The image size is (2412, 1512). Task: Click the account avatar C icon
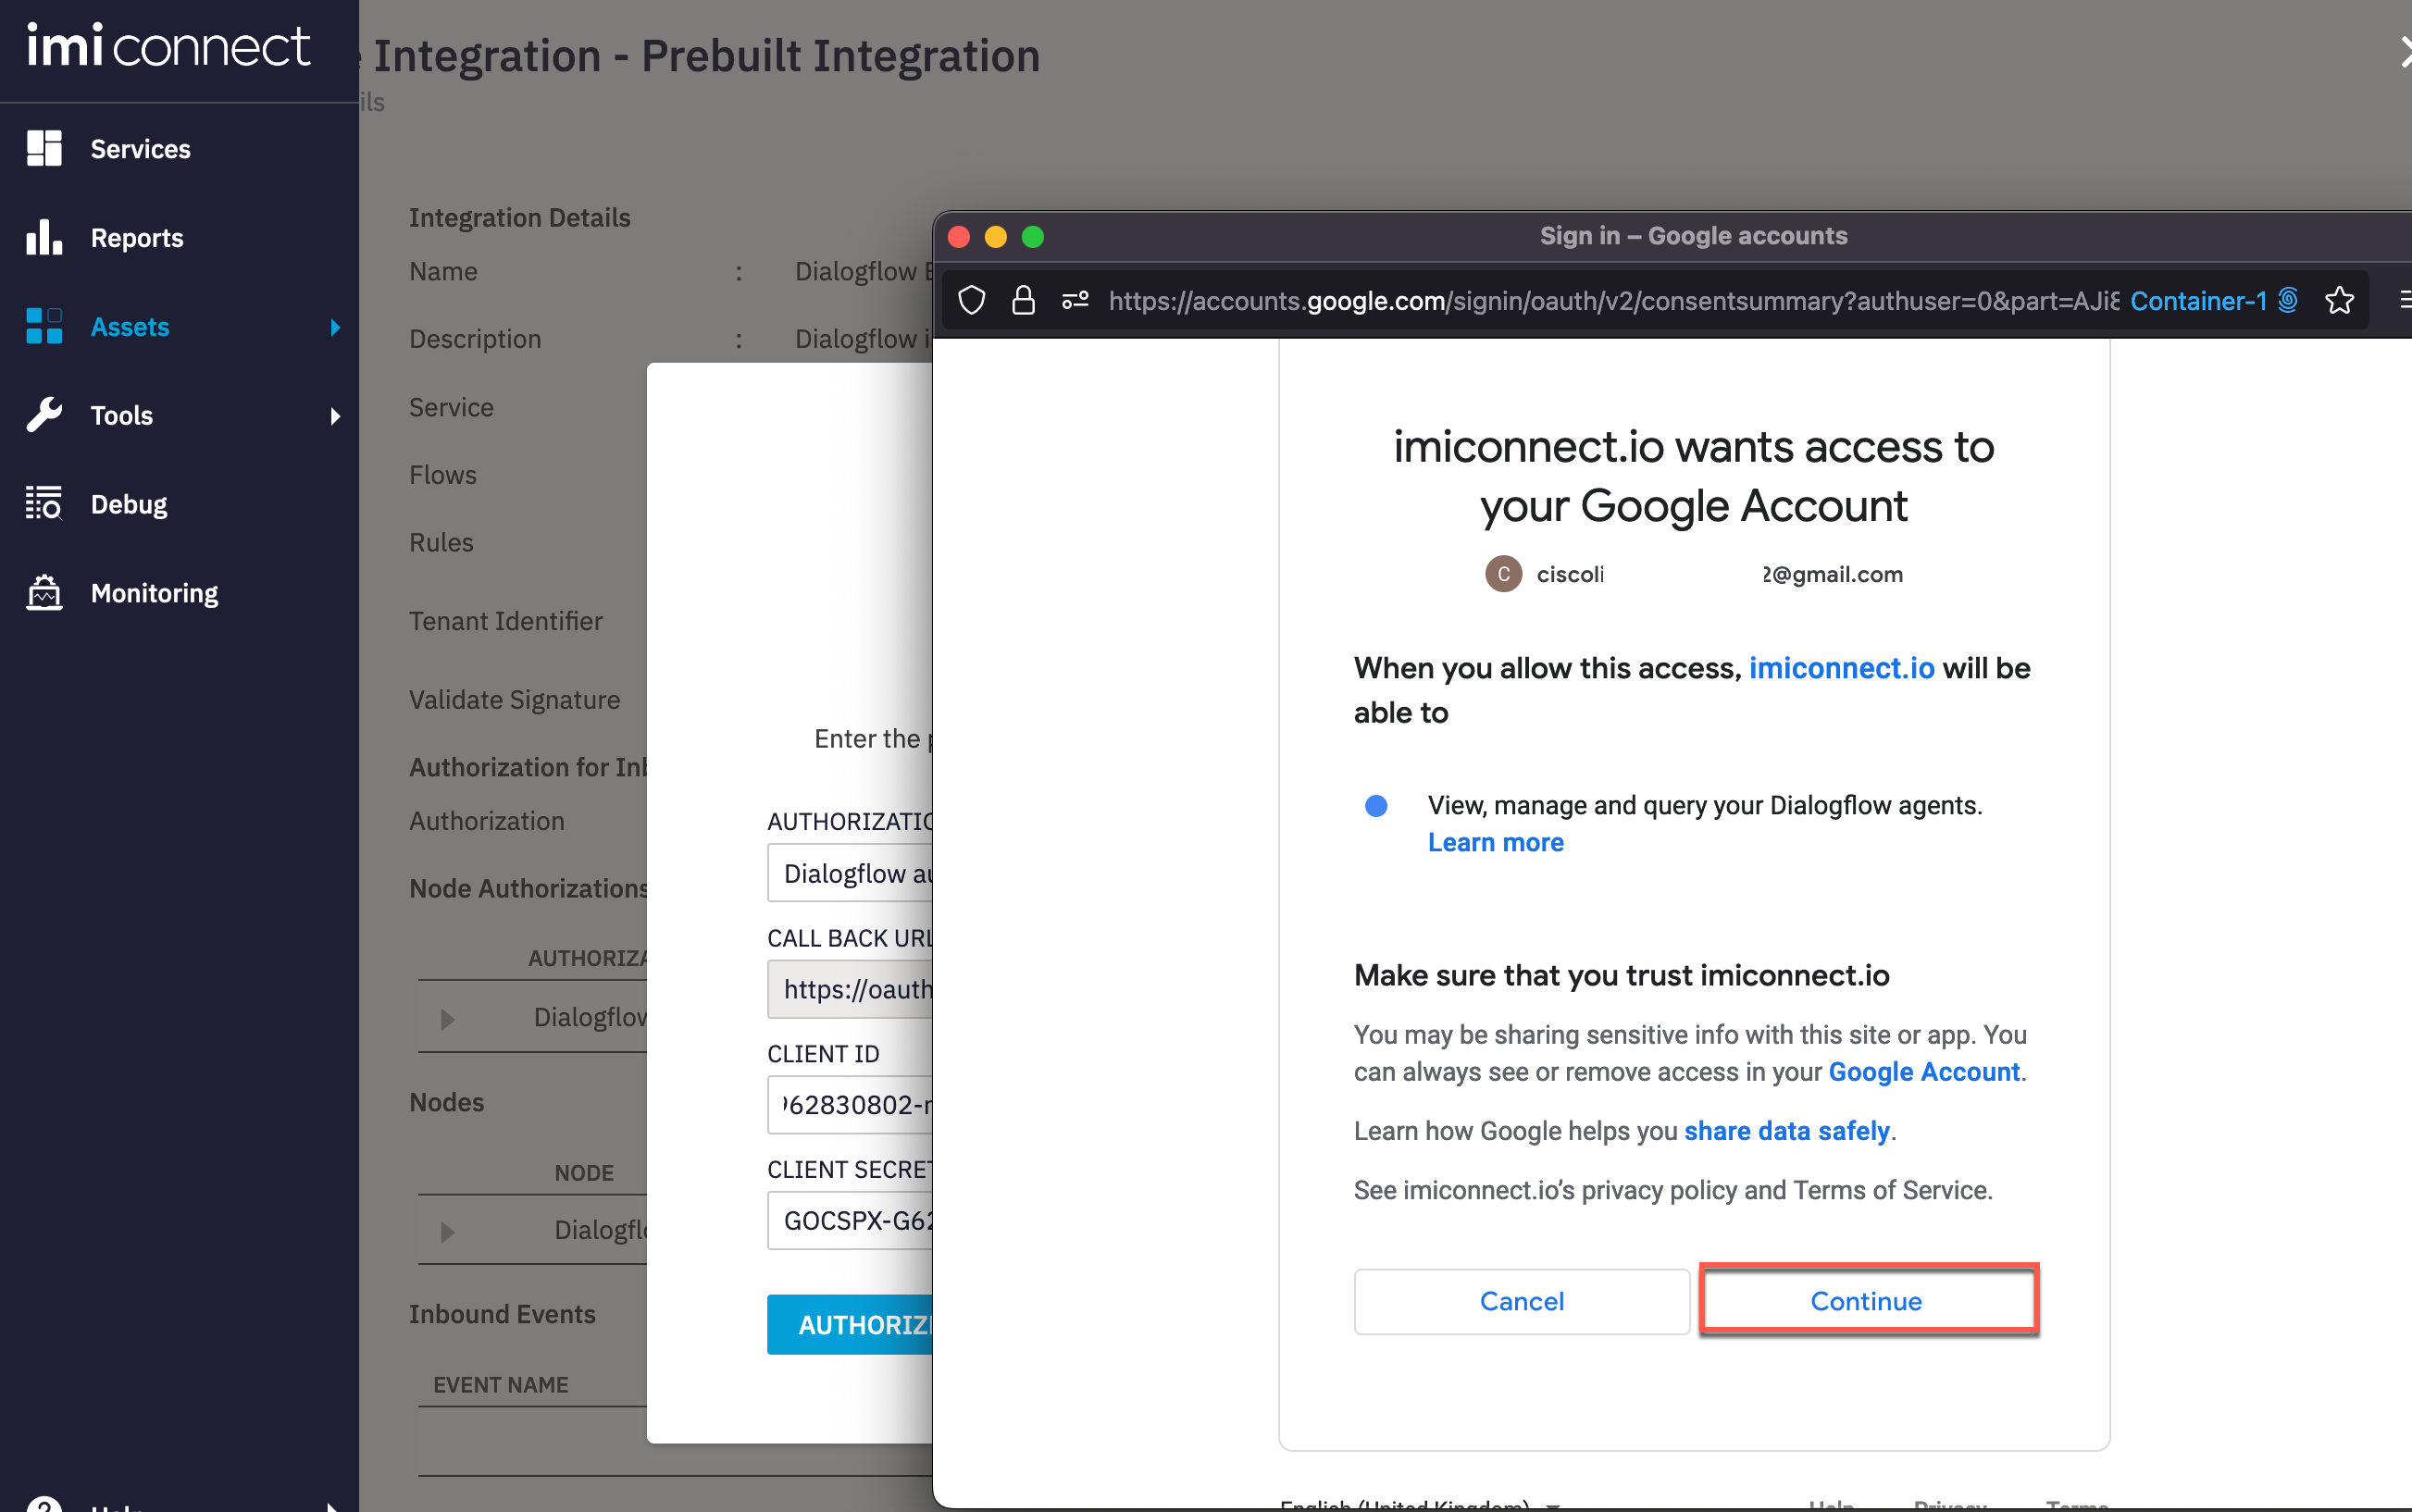coord(1502,574)
